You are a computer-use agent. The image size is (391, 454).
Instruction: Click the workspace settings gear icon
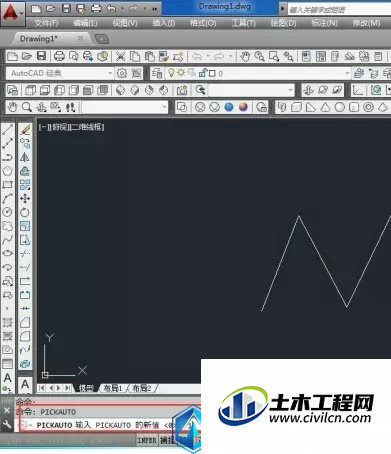pos(122,73)
